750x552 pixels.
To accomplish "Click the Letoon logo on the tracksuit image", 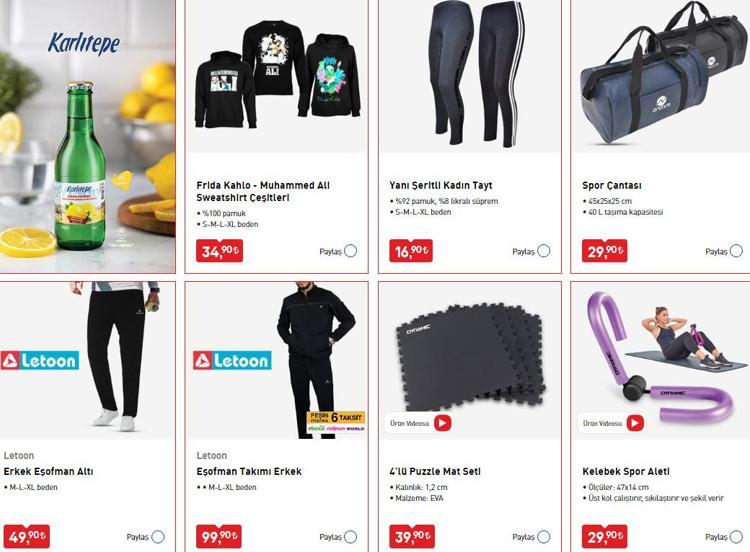I will [232, 360].
